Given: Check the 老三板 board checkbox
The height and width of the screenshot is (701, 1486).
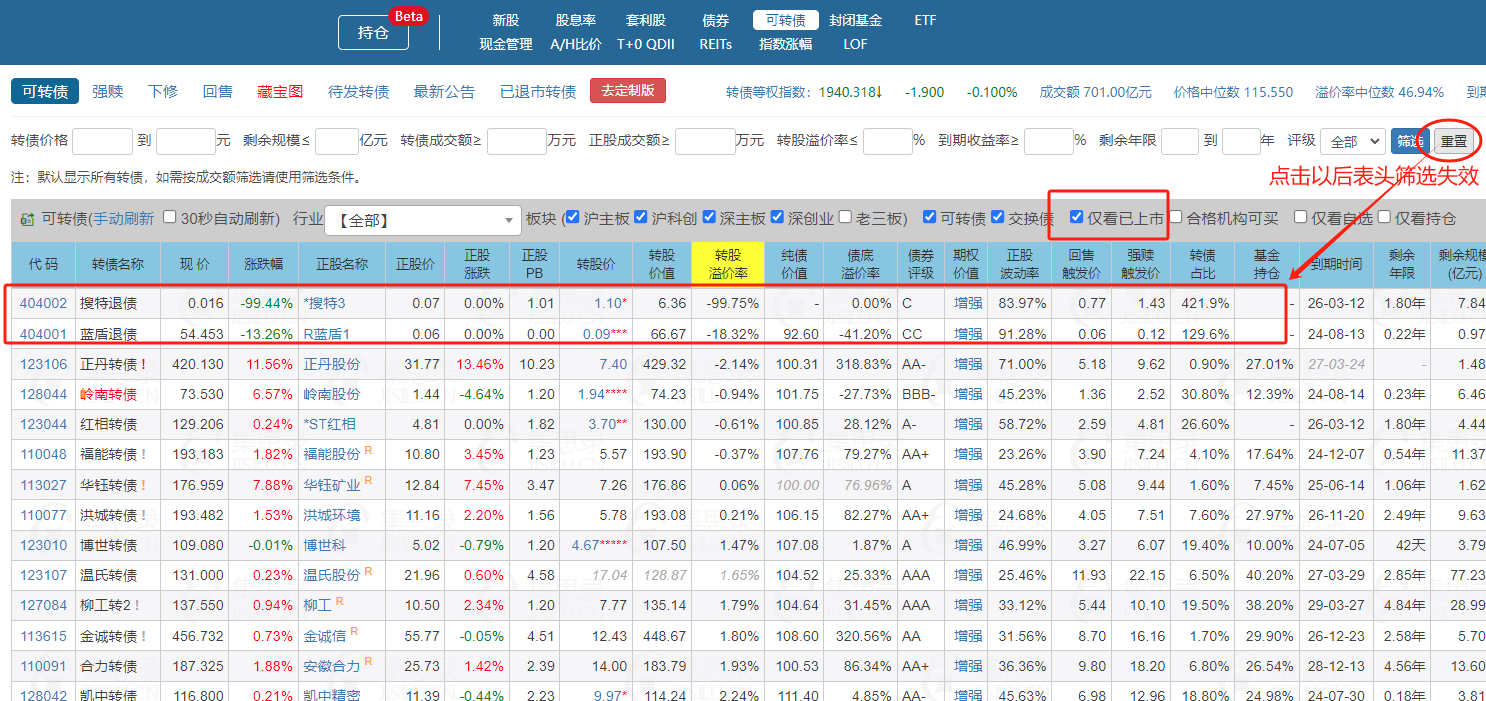Looking at the screenshot, I should tap(847, 217).
